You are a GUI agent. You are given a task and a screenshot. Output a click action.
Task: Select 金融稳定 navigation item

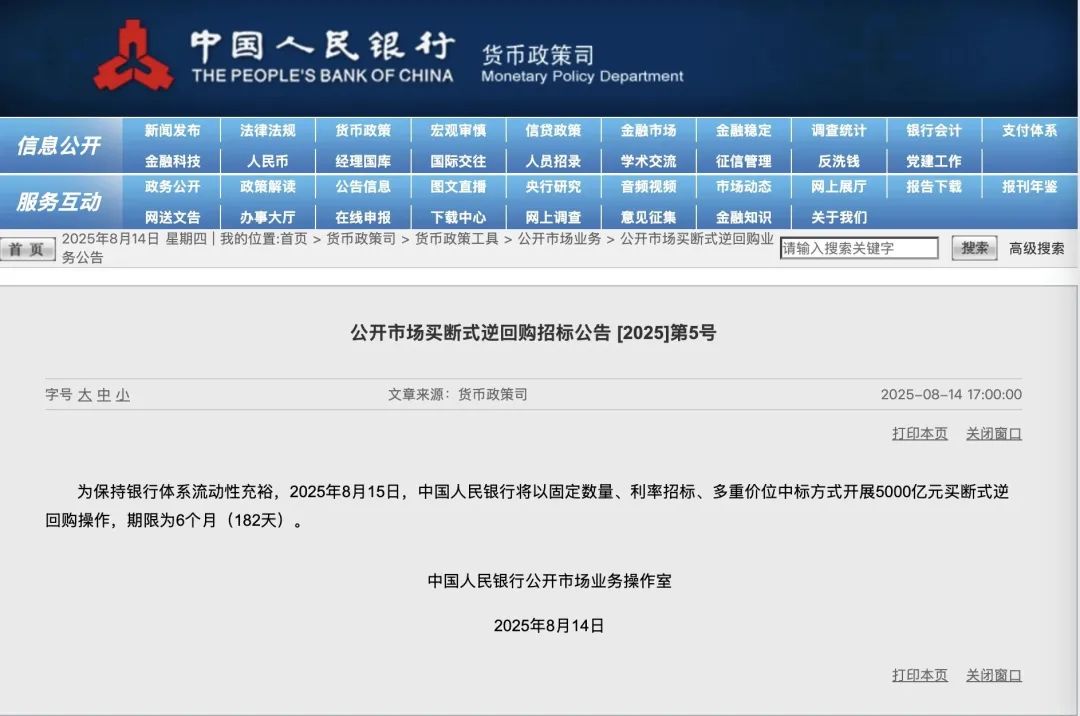tap(743, 130)
